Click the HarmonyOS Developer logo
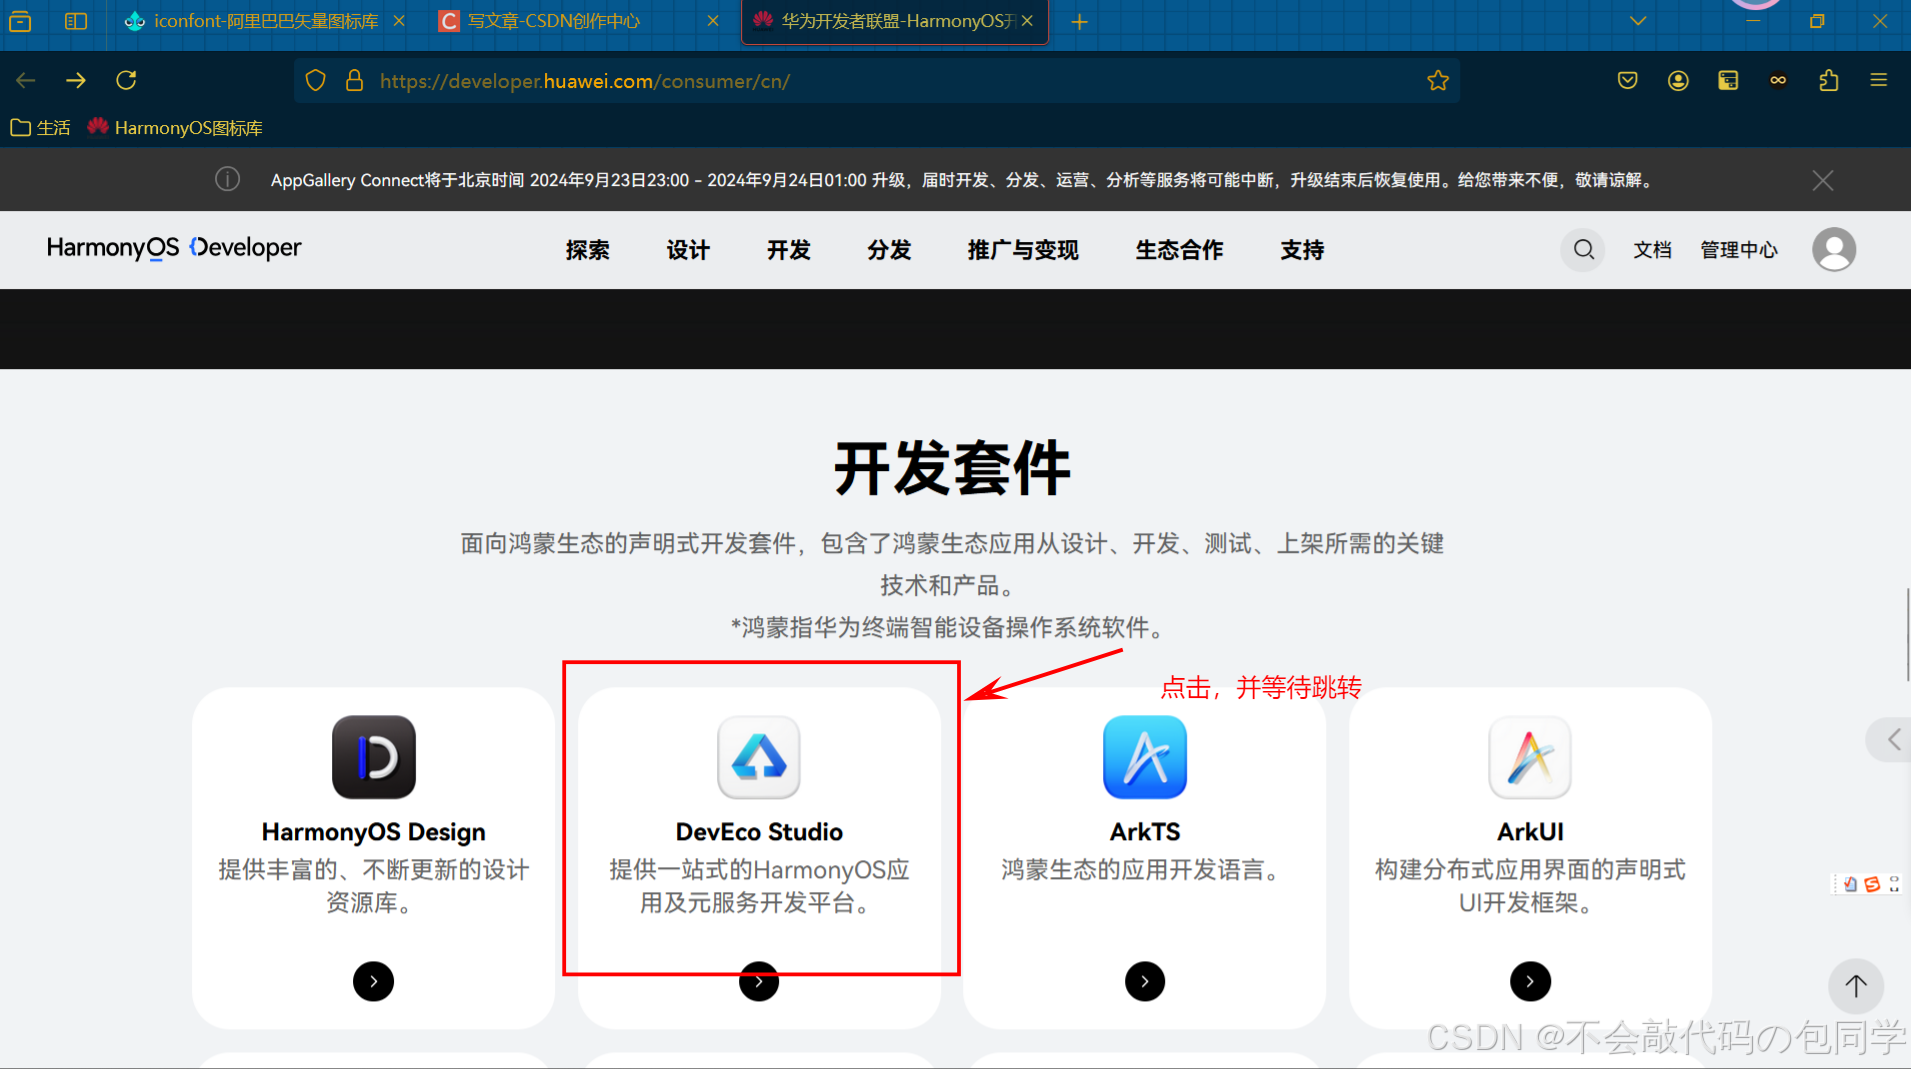1911x1069 pixels. (x=174, y=248)
